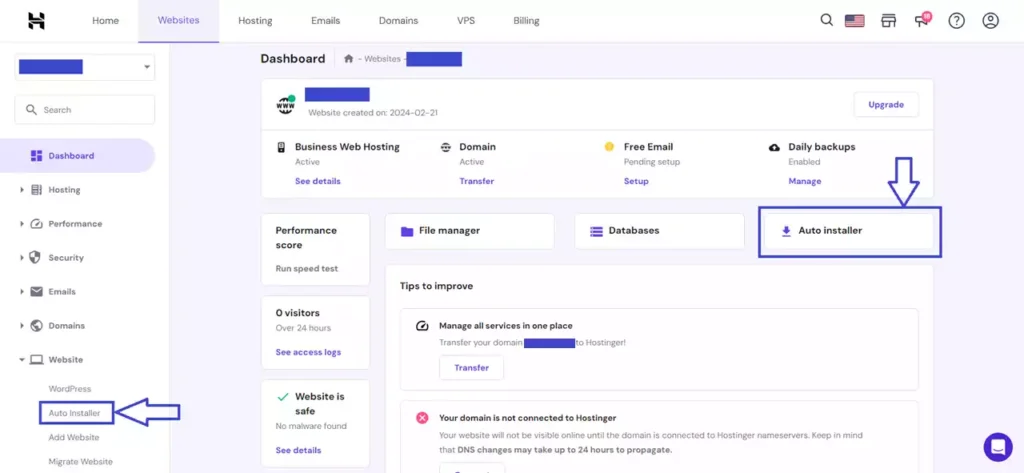Click the Daily backups cloud icon
The height and width of the screenshot is (473, 1024).
774,147
